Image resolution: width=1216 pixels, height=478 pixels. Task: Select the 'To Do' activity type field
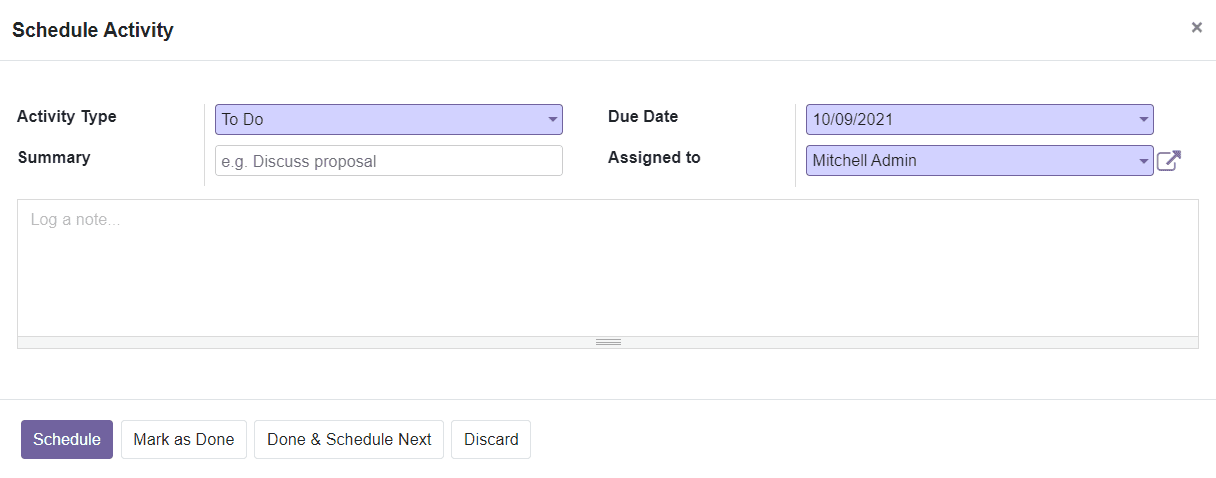389,120
